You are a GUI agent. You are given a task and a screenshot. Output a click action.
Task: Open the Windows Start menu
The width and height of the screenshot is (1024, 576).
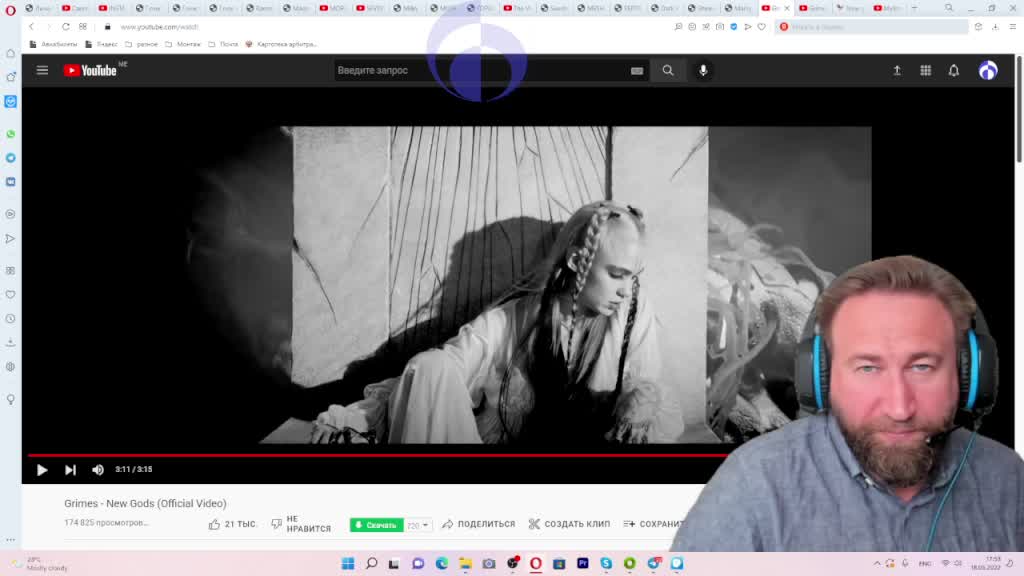point(348,564)
